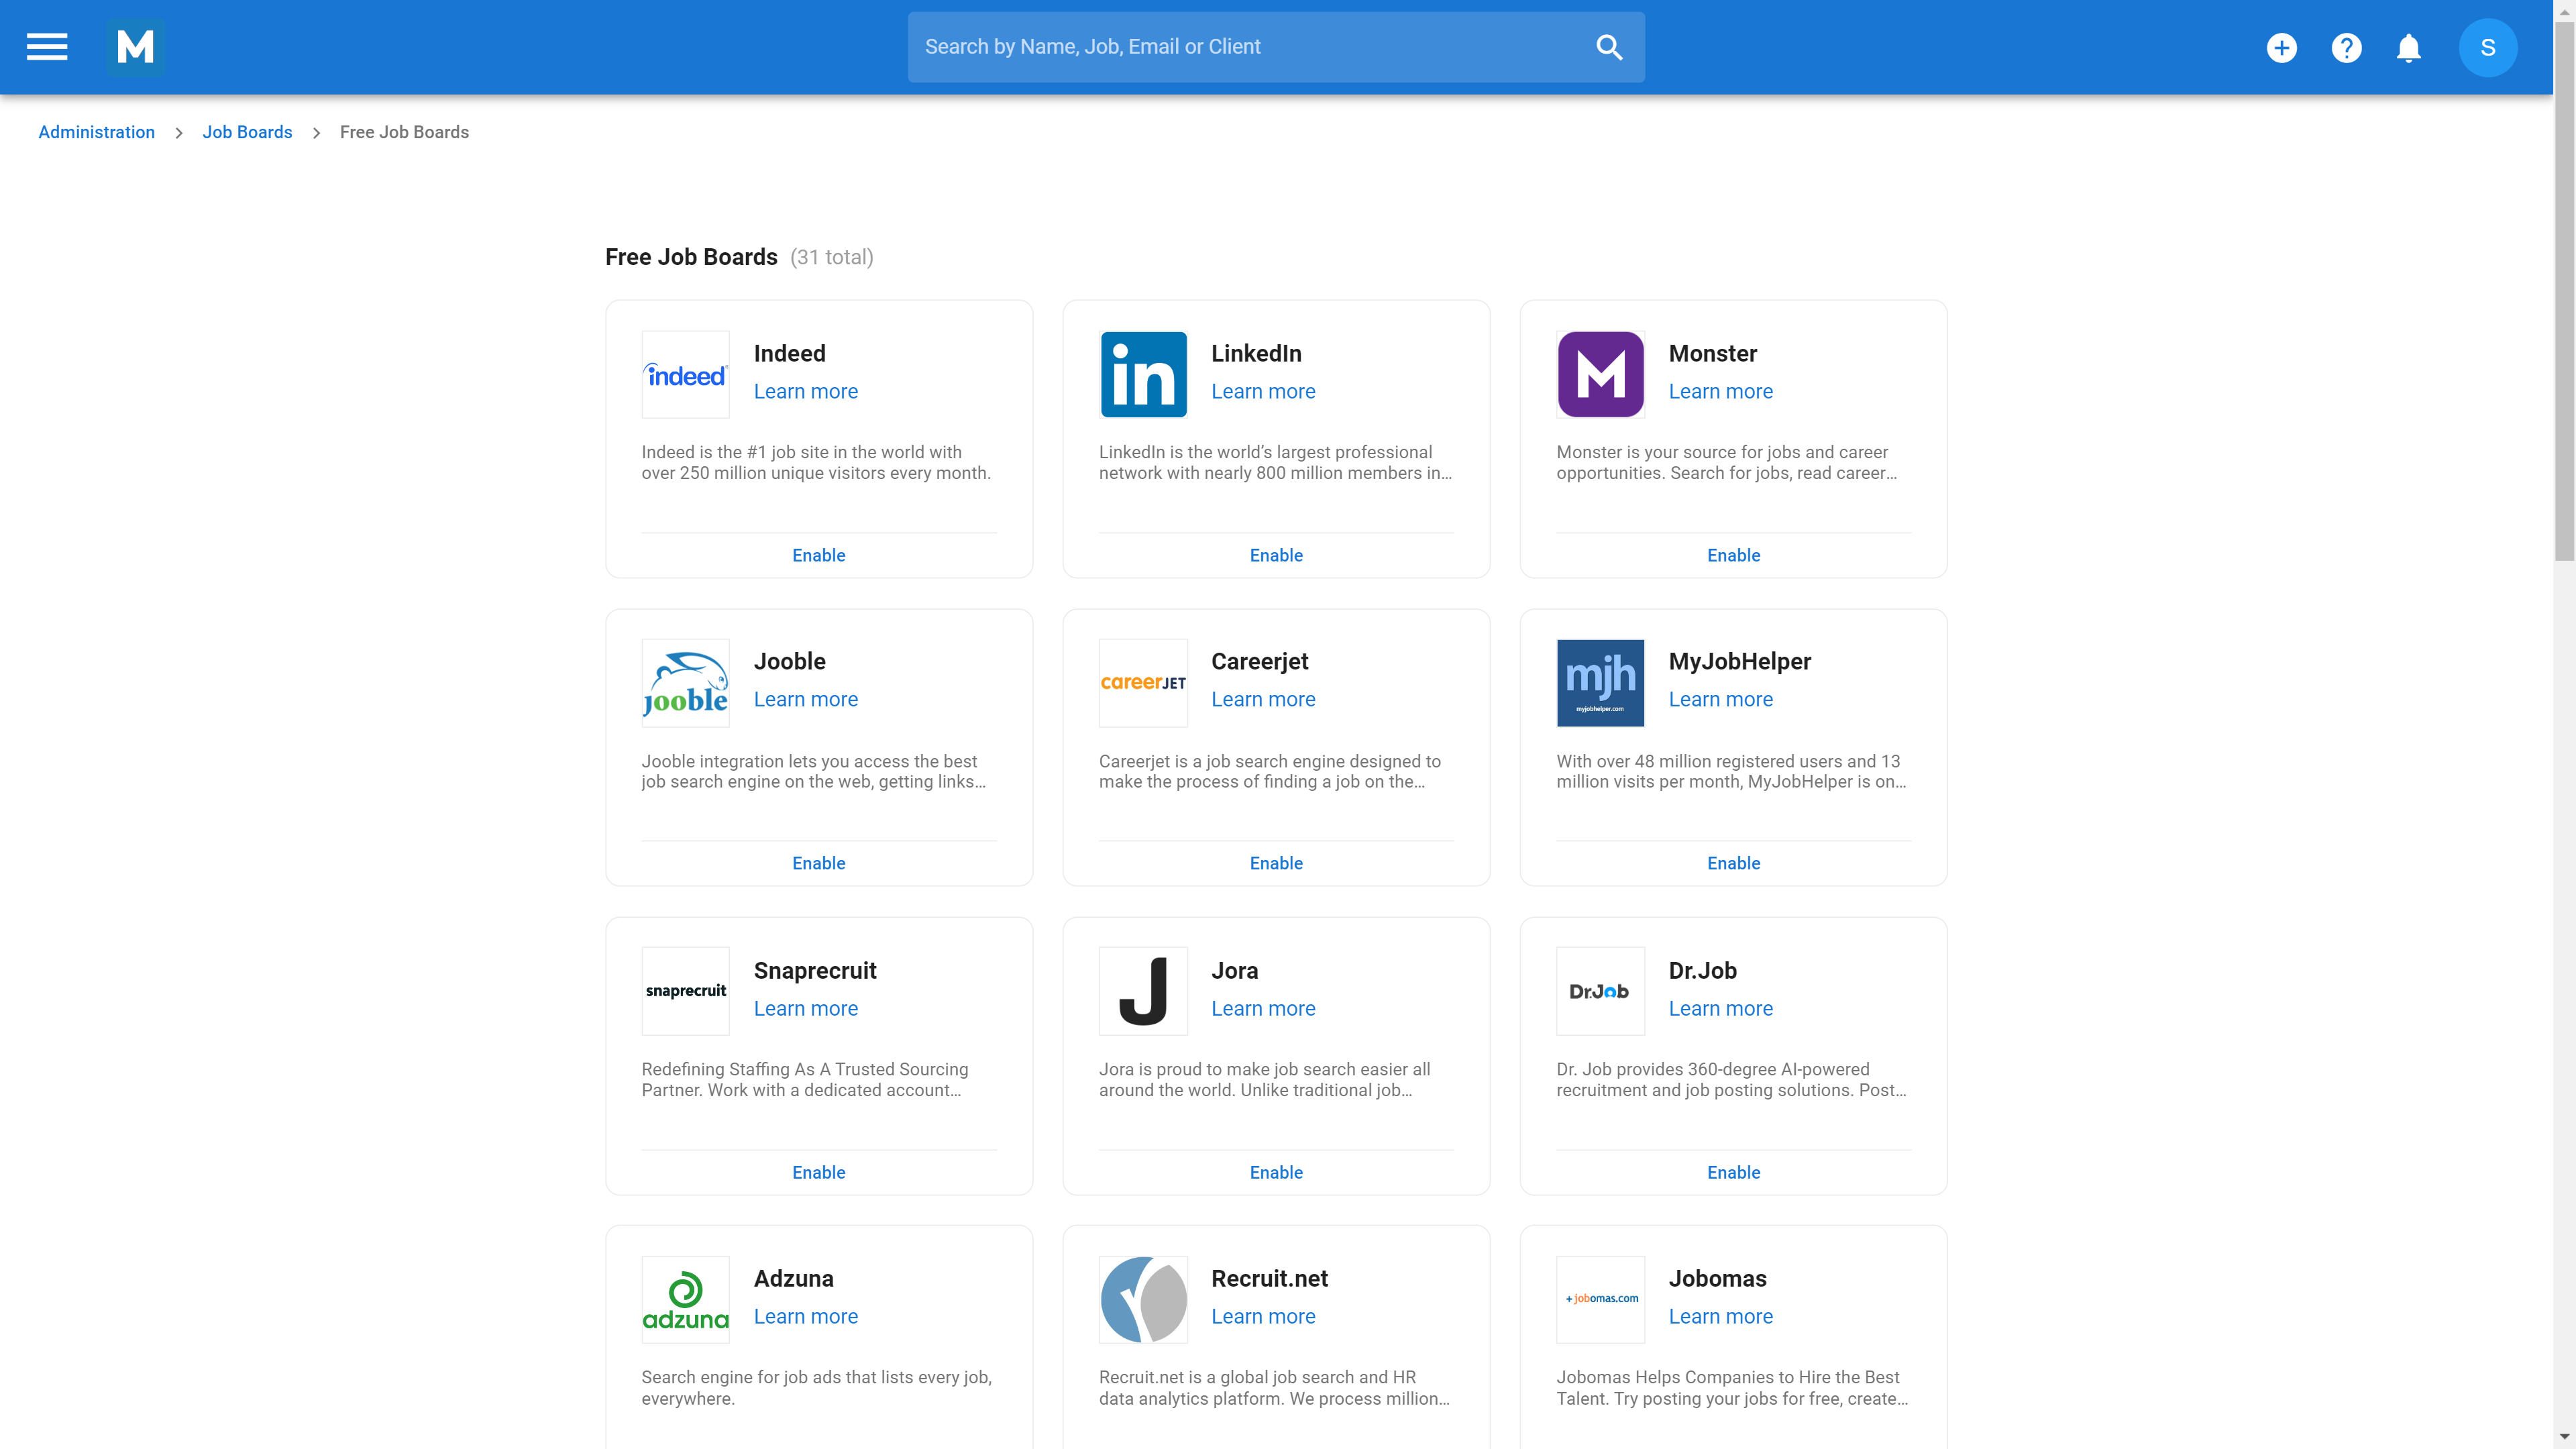This screenshot has height=1449, width=2576.
Task: Open the hamburger navigation menu
Action: pyautogui.click(x=47, y=47)
